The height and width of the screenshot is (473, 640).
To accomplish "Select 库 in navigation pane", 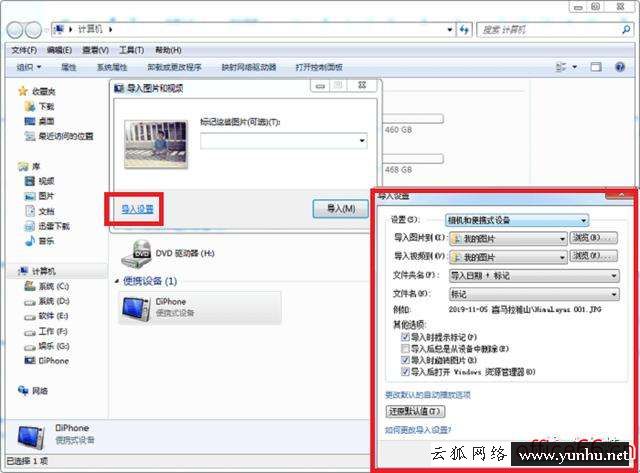I will 29,166.
